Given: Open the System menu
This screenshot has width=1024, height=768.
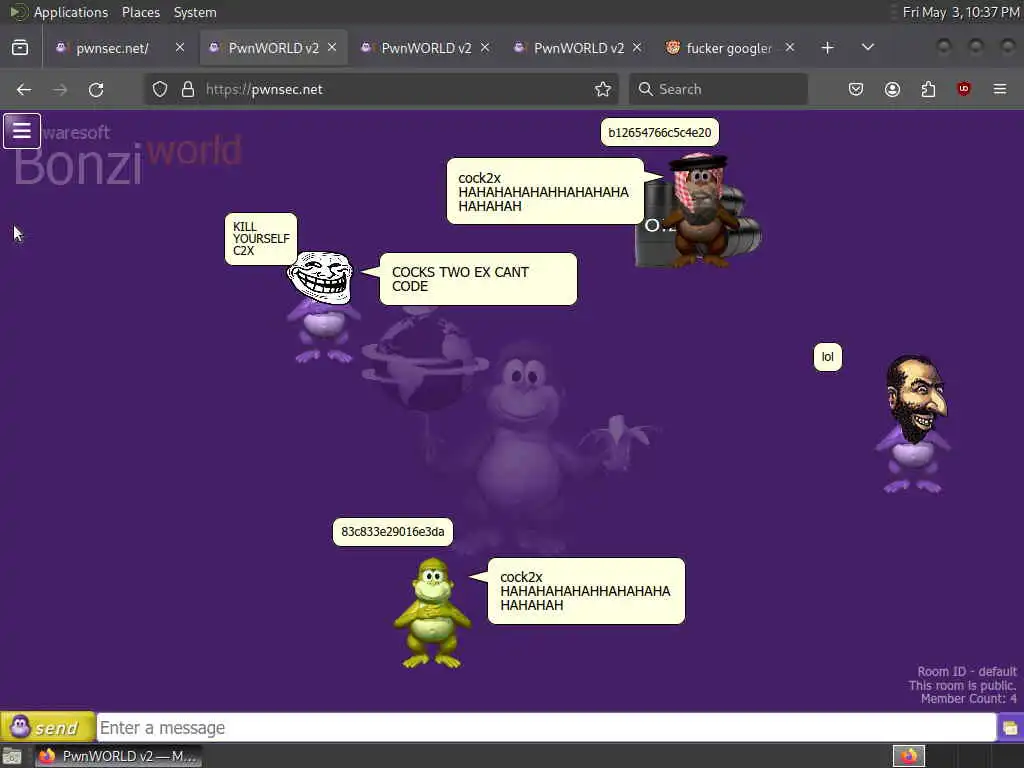Looking at the screenshot, I should coord(195,12).
